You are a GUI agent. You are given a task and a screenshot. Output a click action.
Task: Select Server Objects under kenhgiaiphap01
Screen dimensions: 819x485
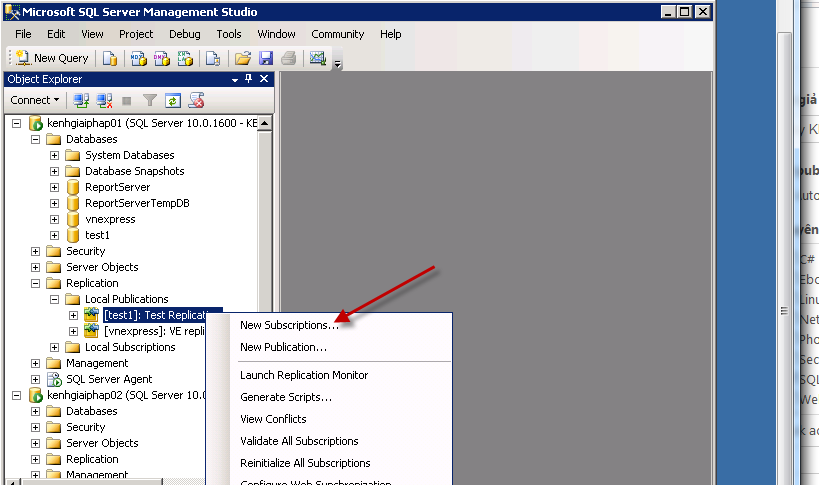(102, 267)
